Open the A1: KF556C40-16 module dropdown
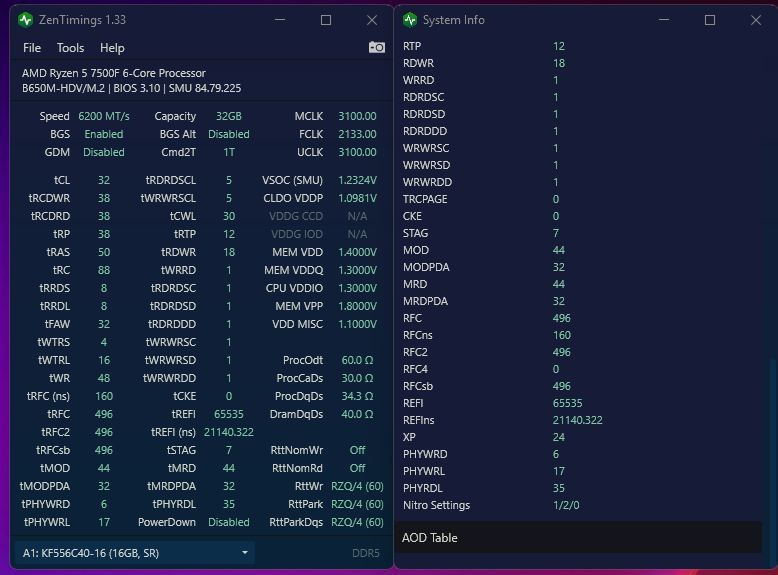778x575 pixels. tap(135, 553)
